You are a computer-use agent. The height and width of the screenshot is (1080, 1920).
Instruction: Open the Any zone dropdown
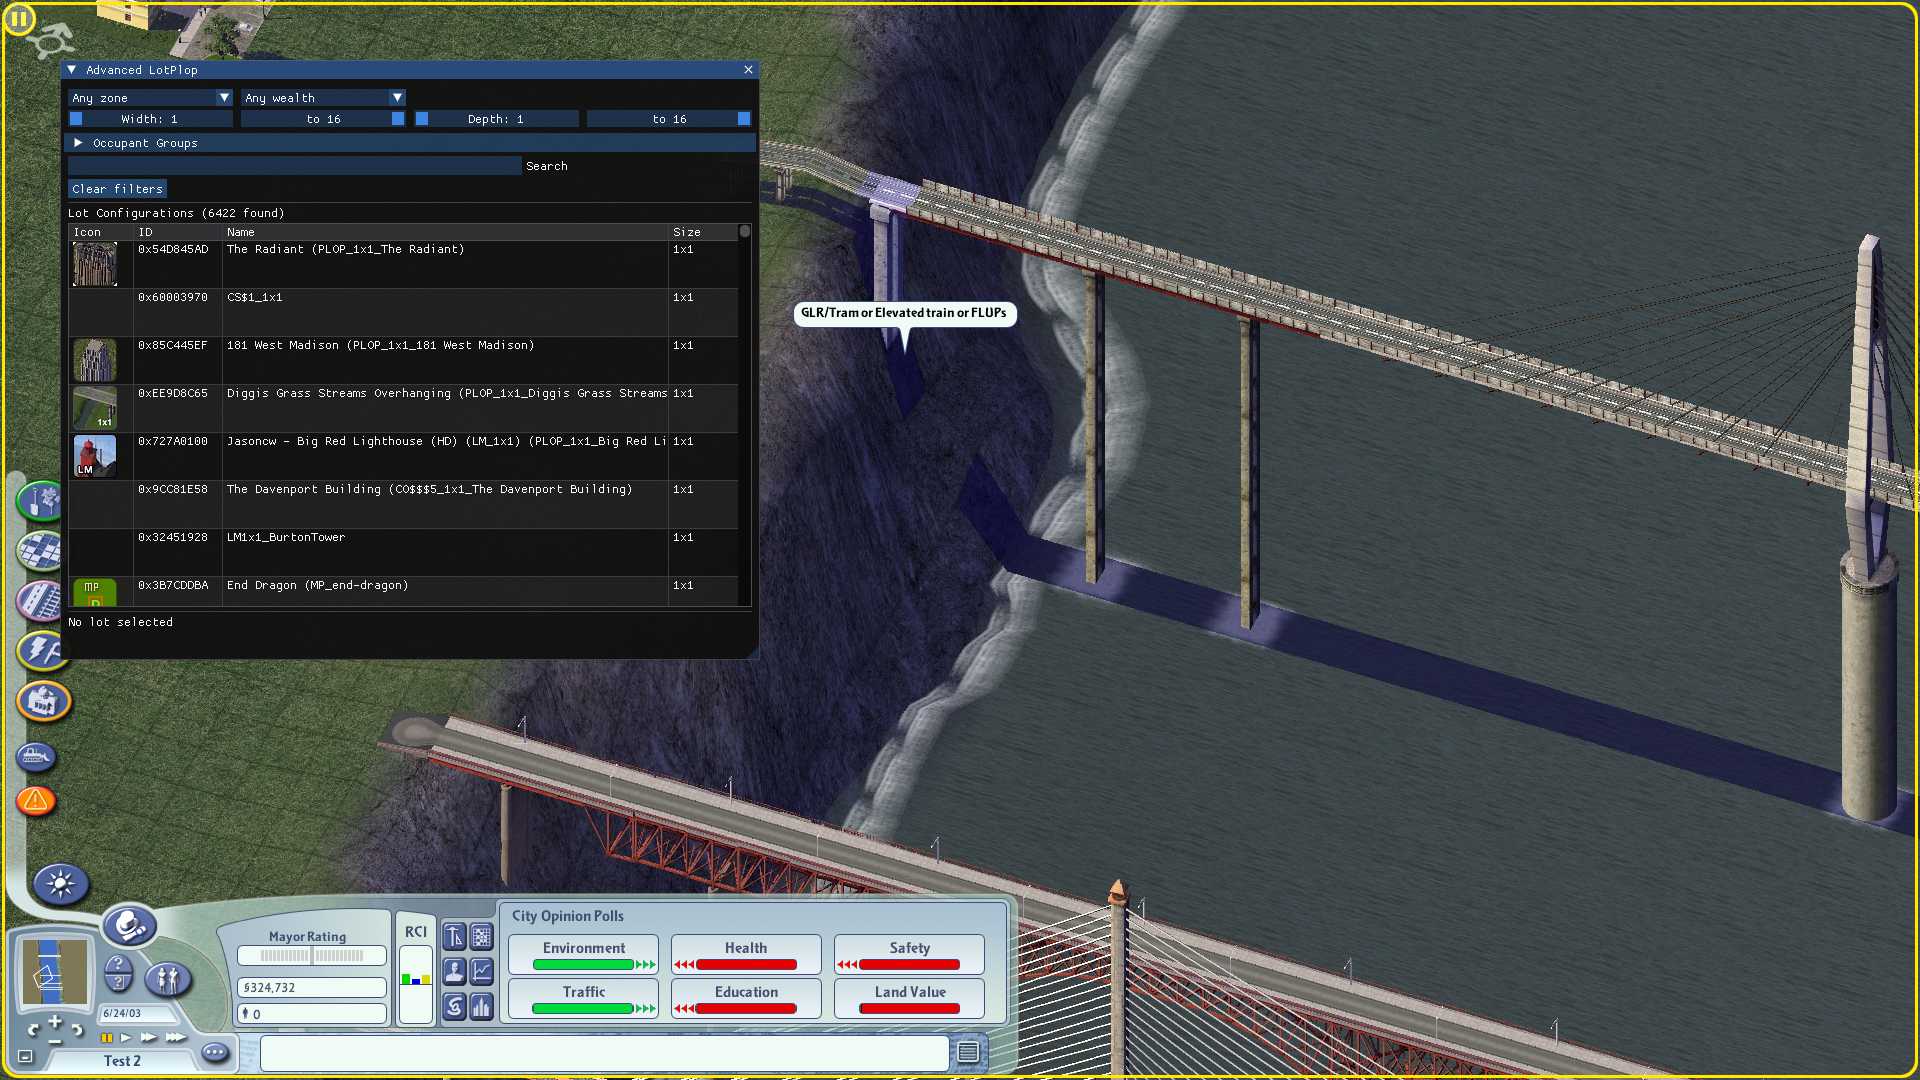coord(151,98)
